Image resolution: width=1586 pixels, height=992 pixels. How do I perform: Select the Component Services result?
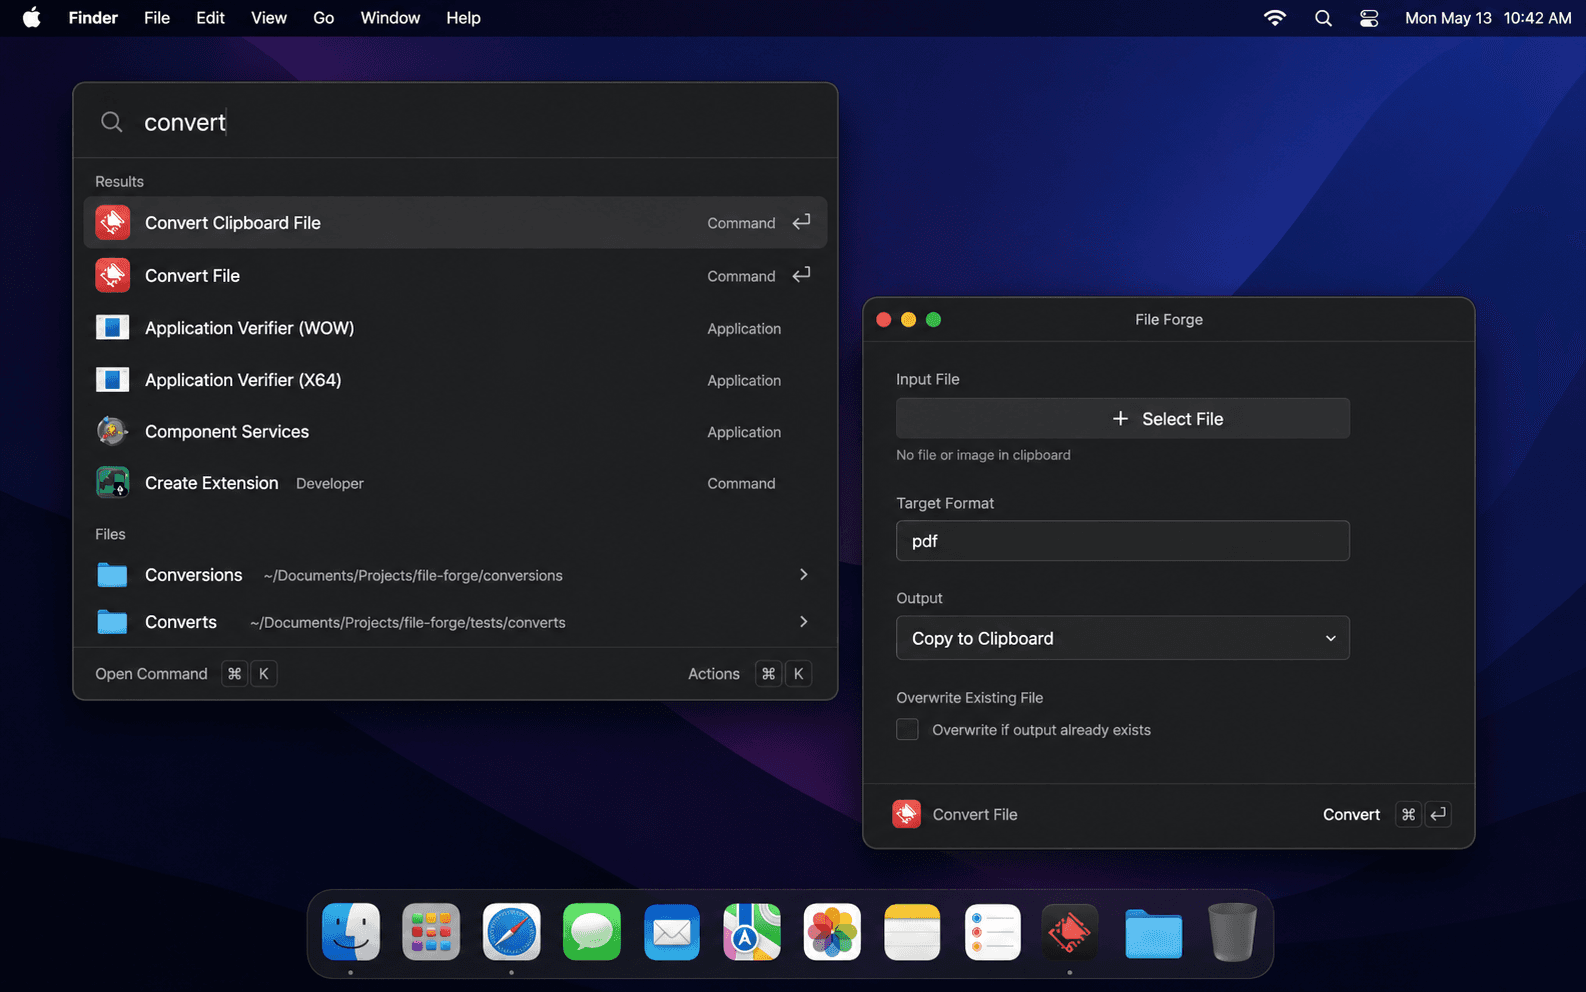[455, 431]
